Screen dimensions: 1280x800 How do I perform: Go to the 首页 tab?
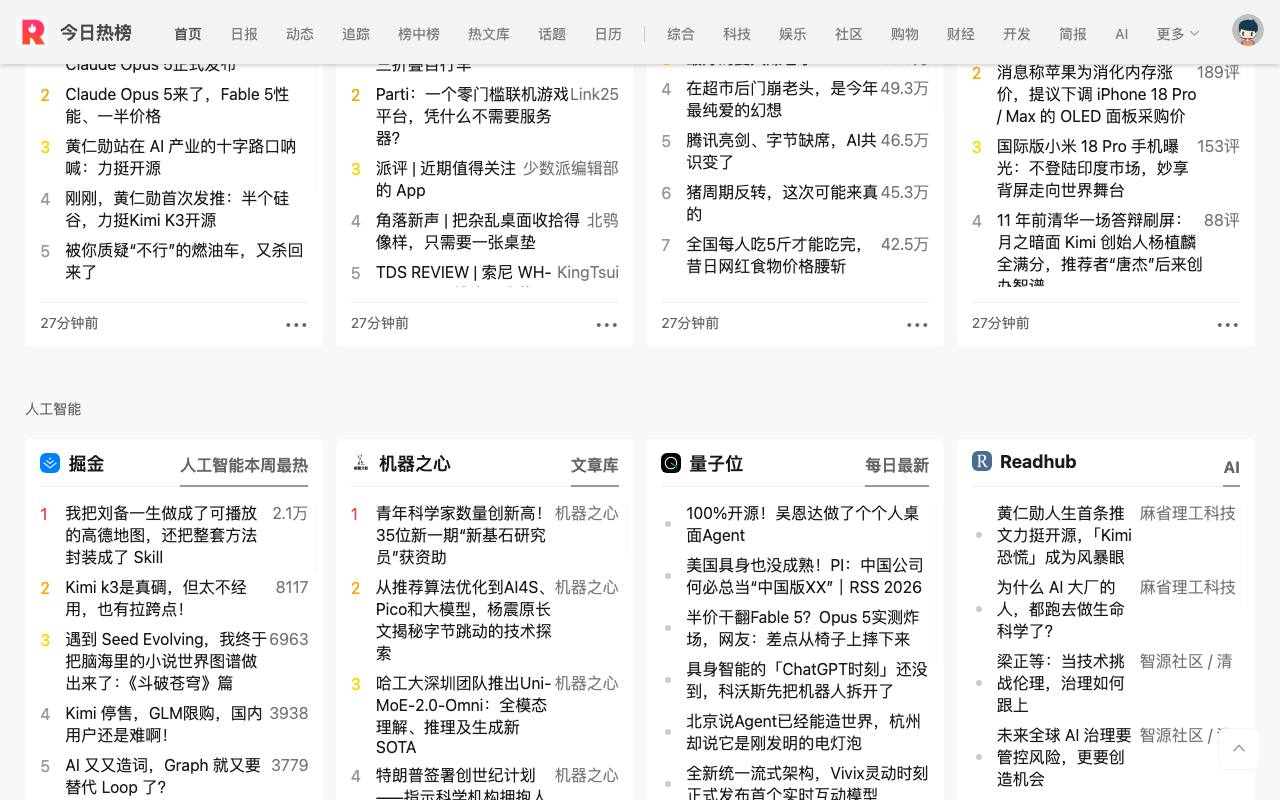[188, 34]
